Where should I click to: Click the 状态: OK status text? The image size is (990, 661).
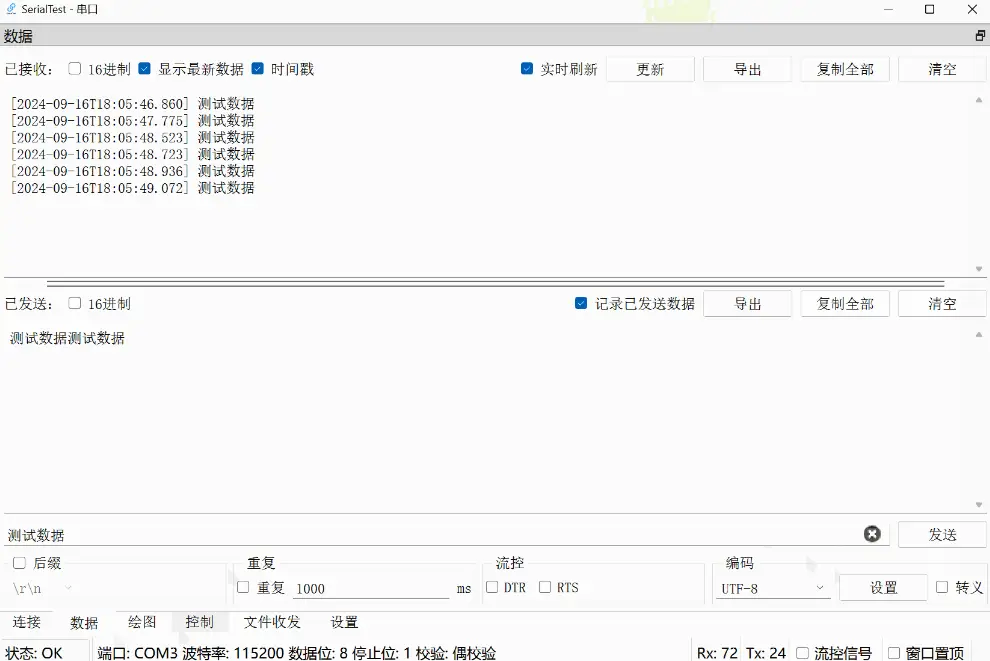[x=34, y=653]
